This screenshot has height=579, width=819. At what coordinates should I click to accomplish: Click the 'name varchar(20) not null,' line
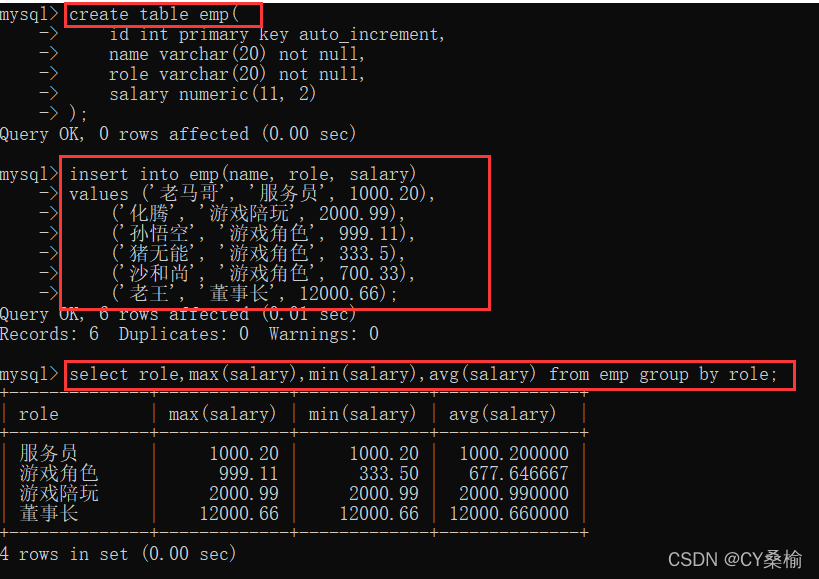[x=237, y=54]
